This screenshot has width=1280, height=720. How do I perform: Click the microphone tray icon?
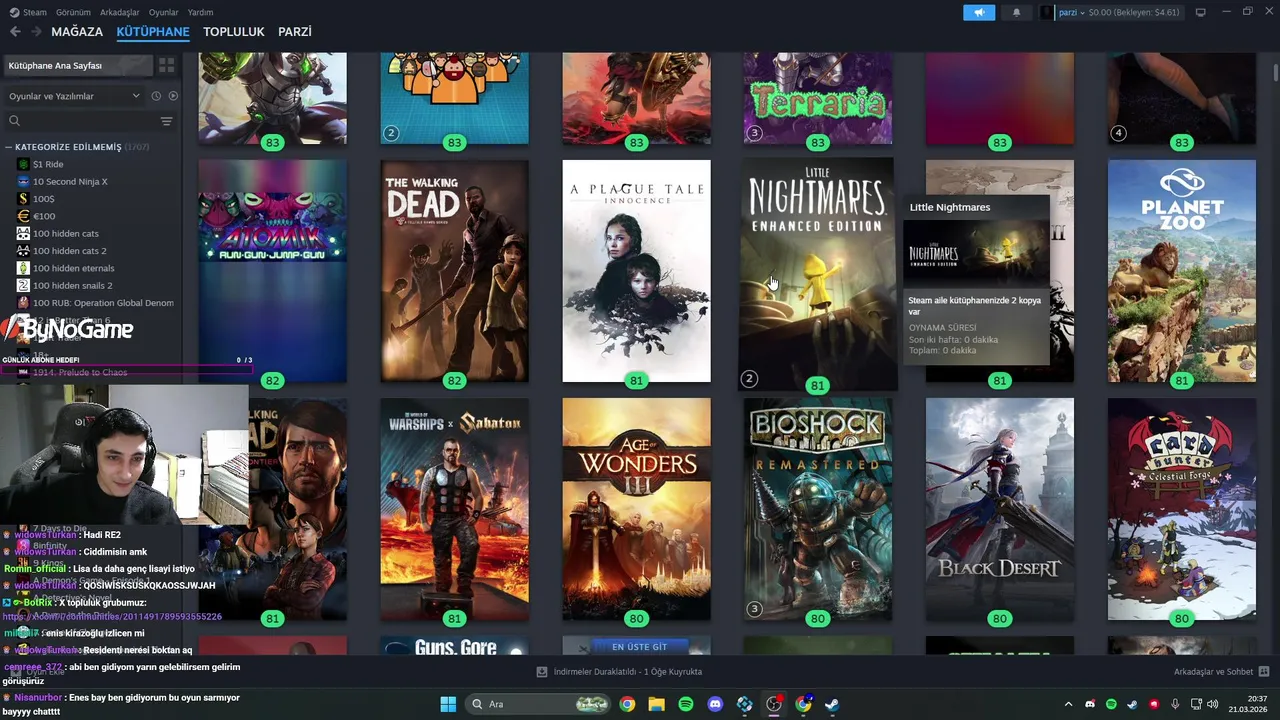(x=1175, y=704)
